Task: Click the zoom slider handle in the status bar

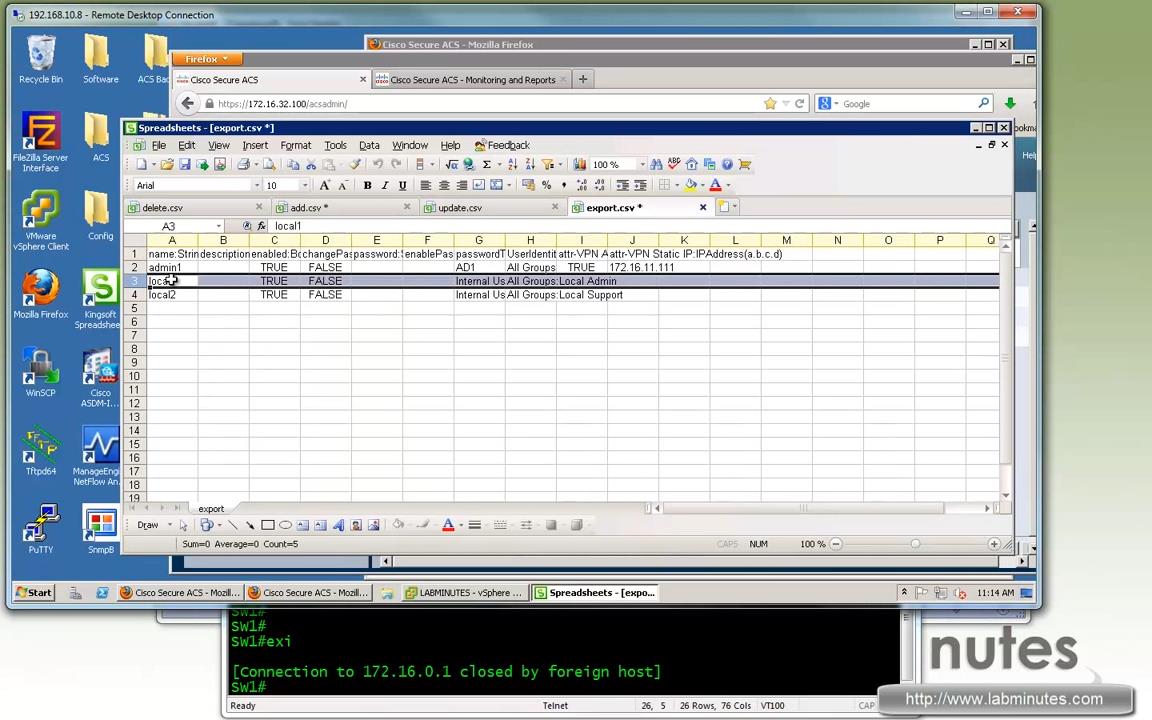Action: pos(915,544)
